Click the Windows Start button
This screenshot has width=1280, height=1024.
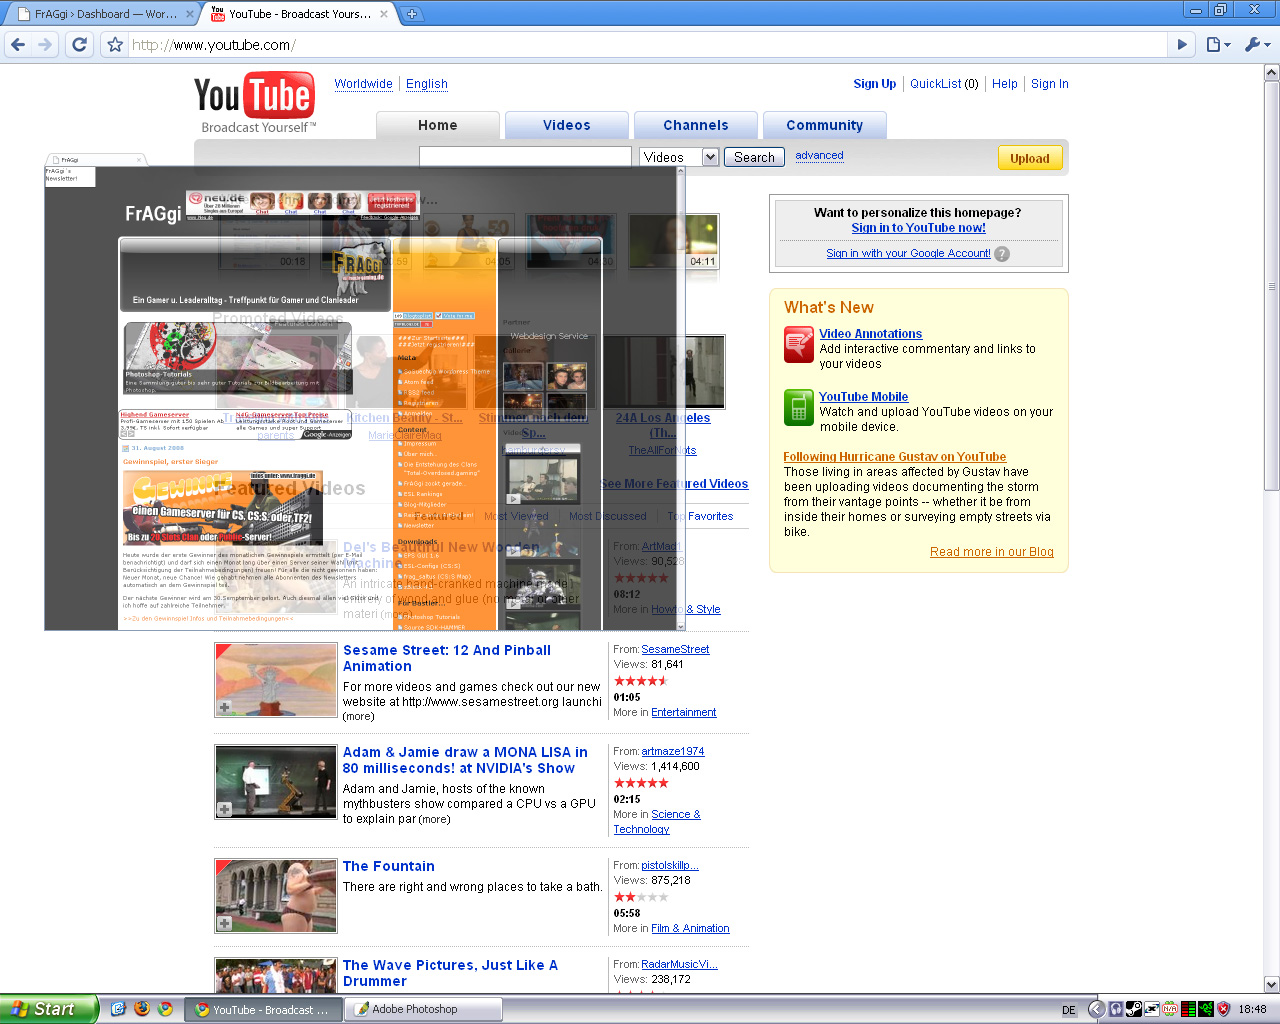(48, 1009)
